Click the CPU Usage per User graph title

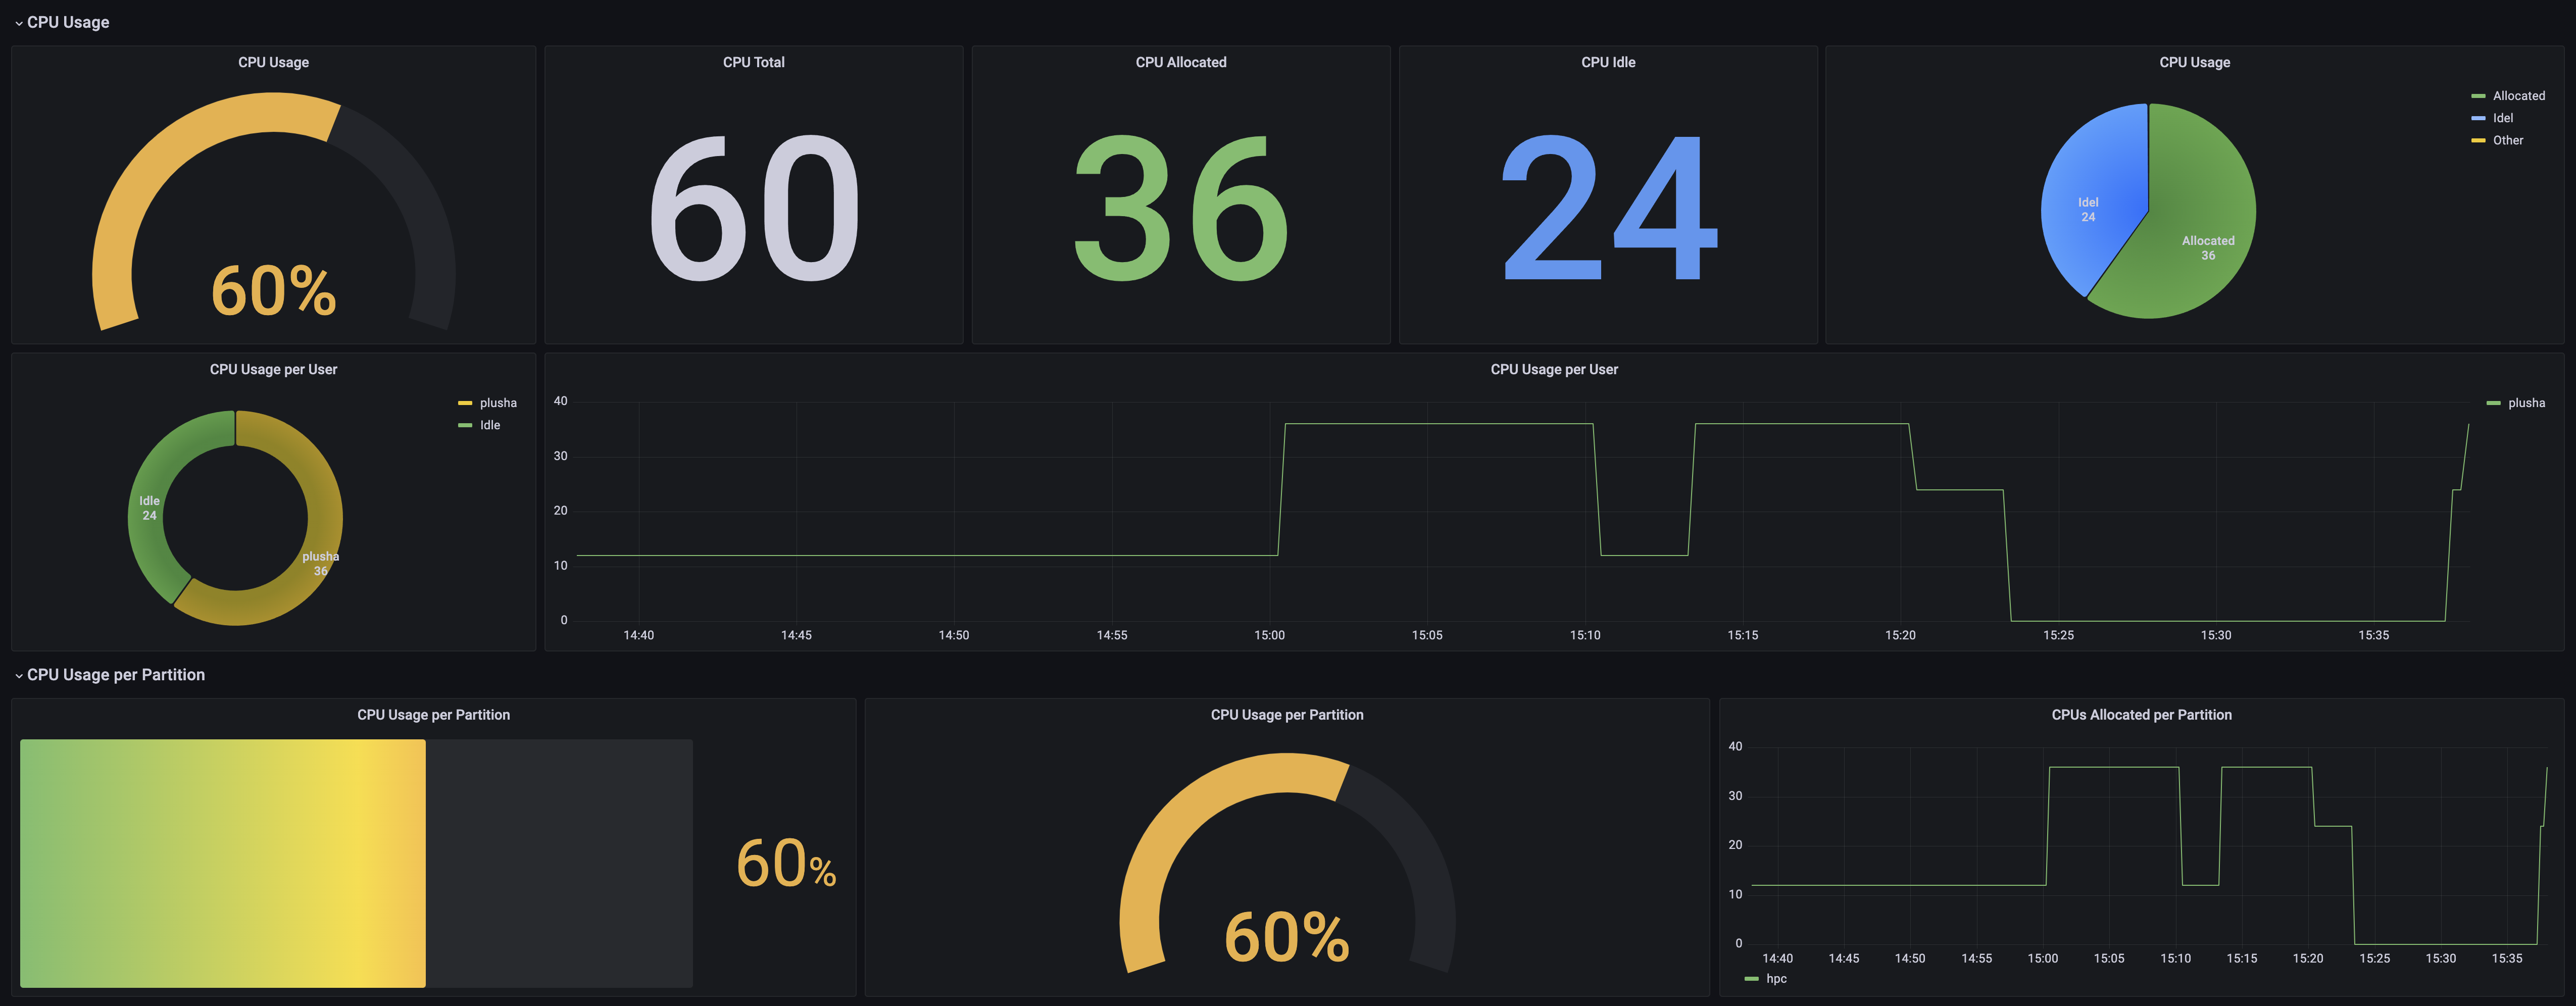1553,370
